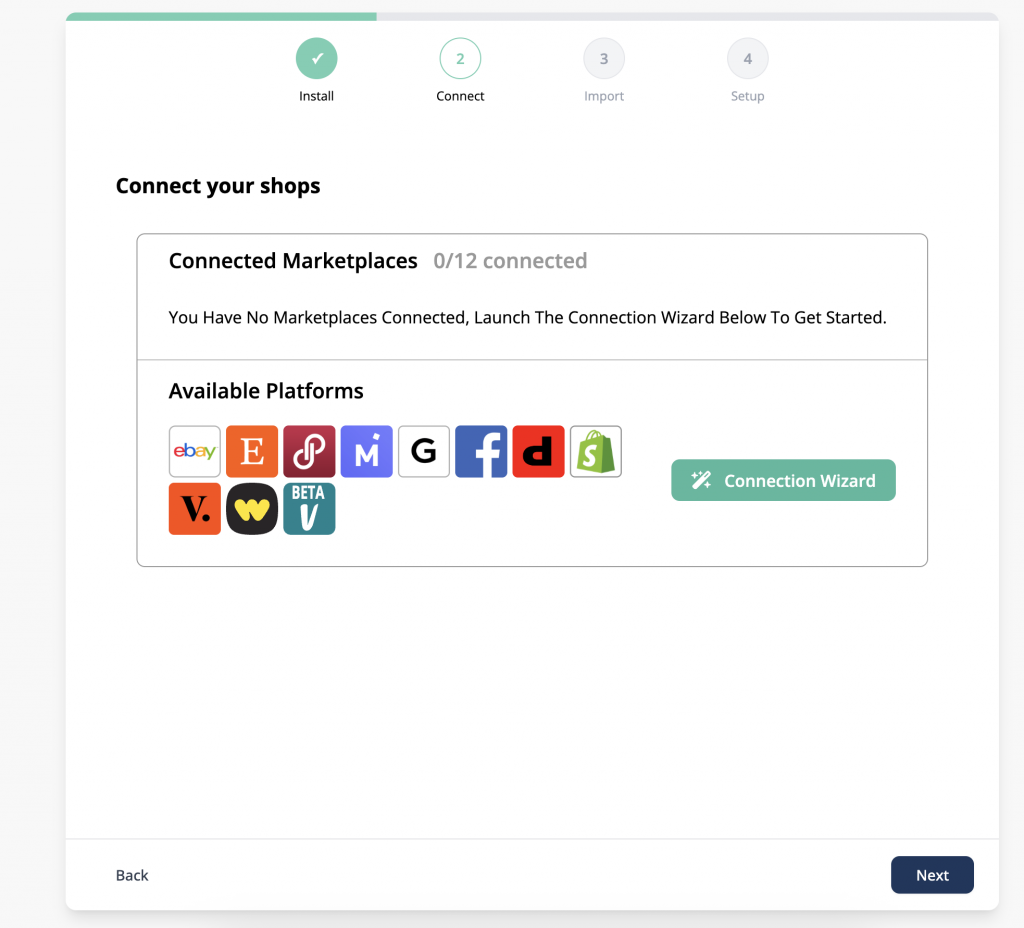Click the green onboarding progress bar
The image size is (1024, 928).
coord(221,16)
